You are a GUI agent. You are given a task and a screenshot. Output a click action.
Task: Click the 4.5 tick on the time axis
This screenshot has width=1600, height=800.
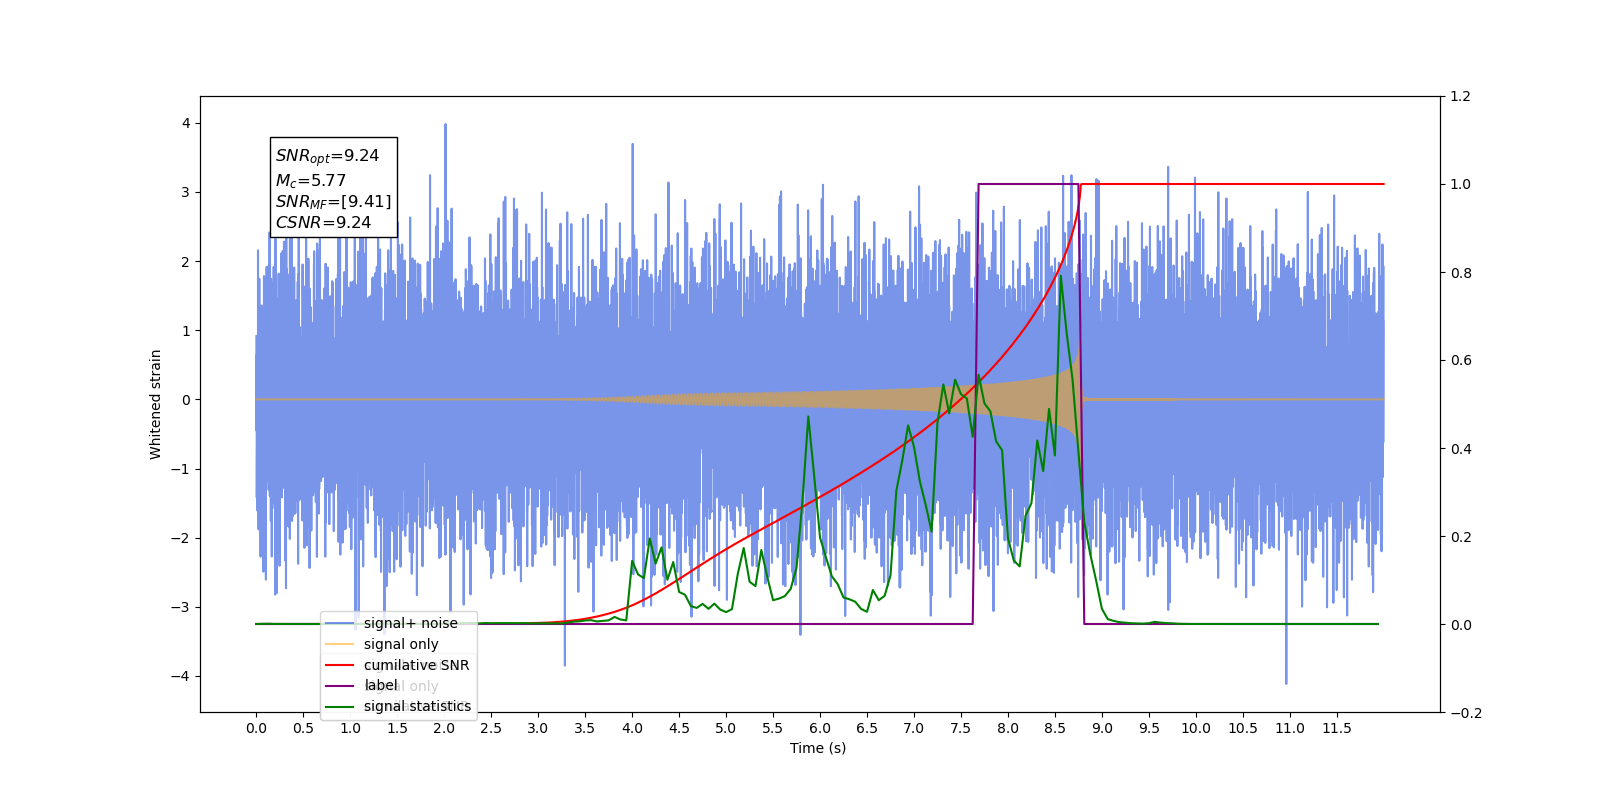pos(679,728)
